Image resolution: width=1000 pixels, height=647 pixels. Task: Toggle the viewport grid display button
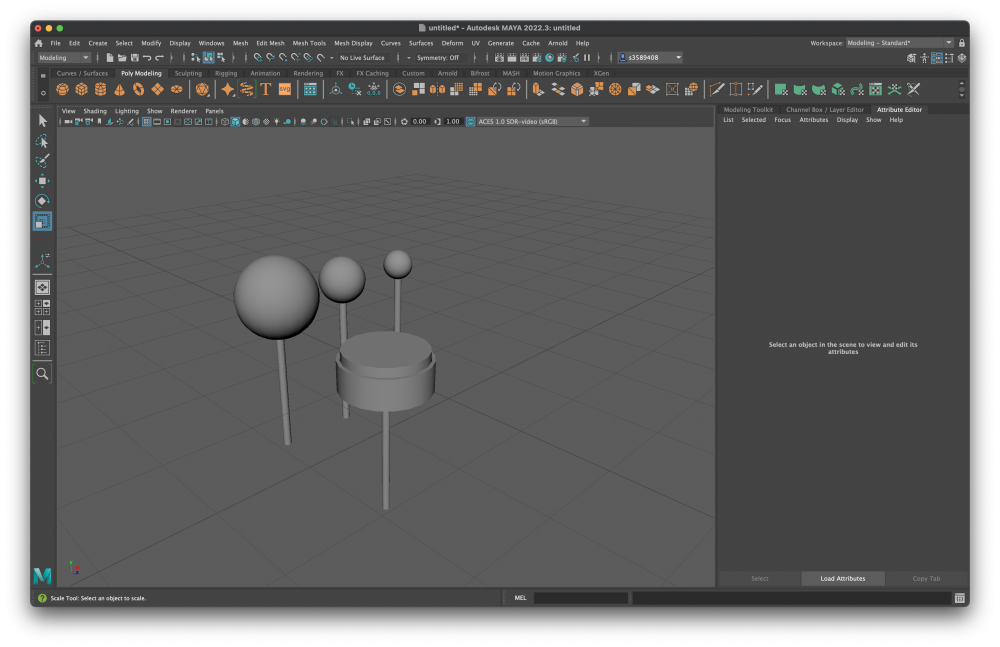(x=146, y=122)
